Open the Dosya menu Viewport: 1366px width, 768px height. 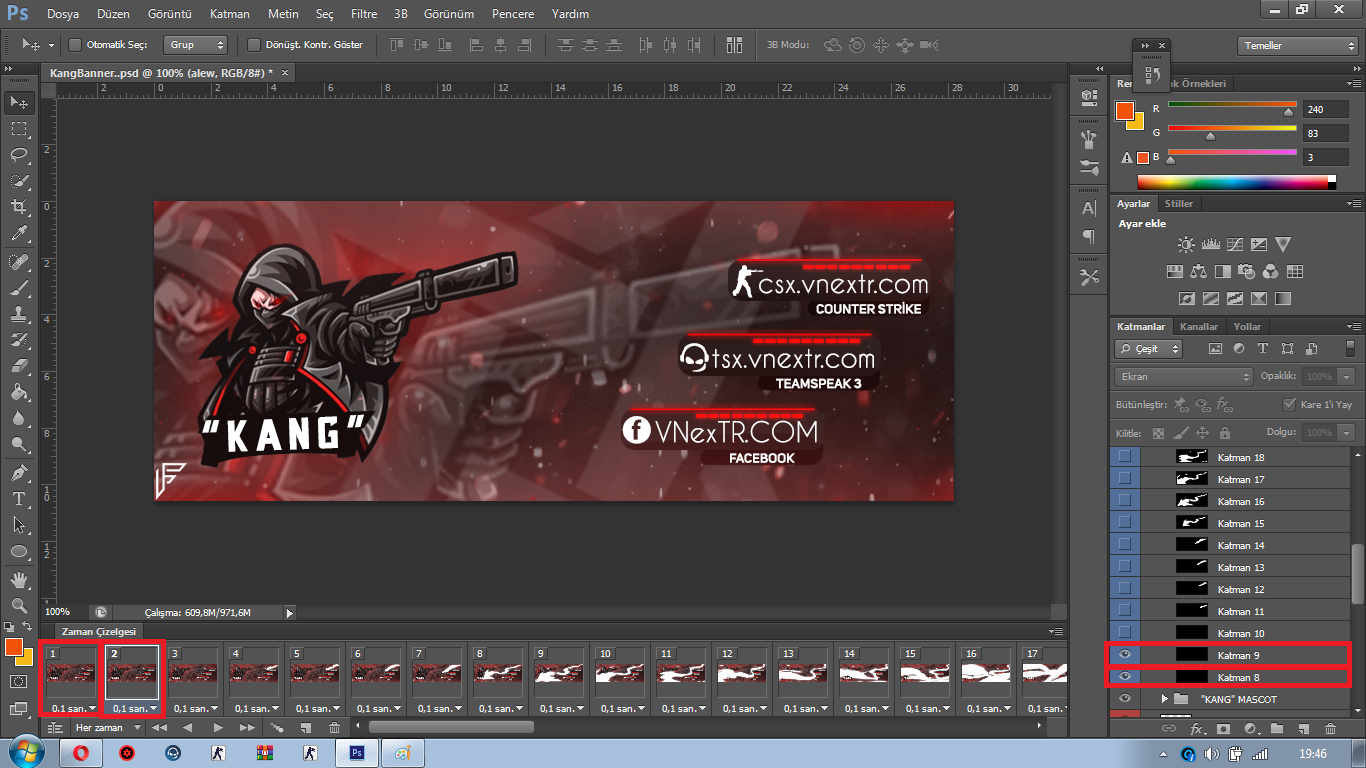[62, 14]
